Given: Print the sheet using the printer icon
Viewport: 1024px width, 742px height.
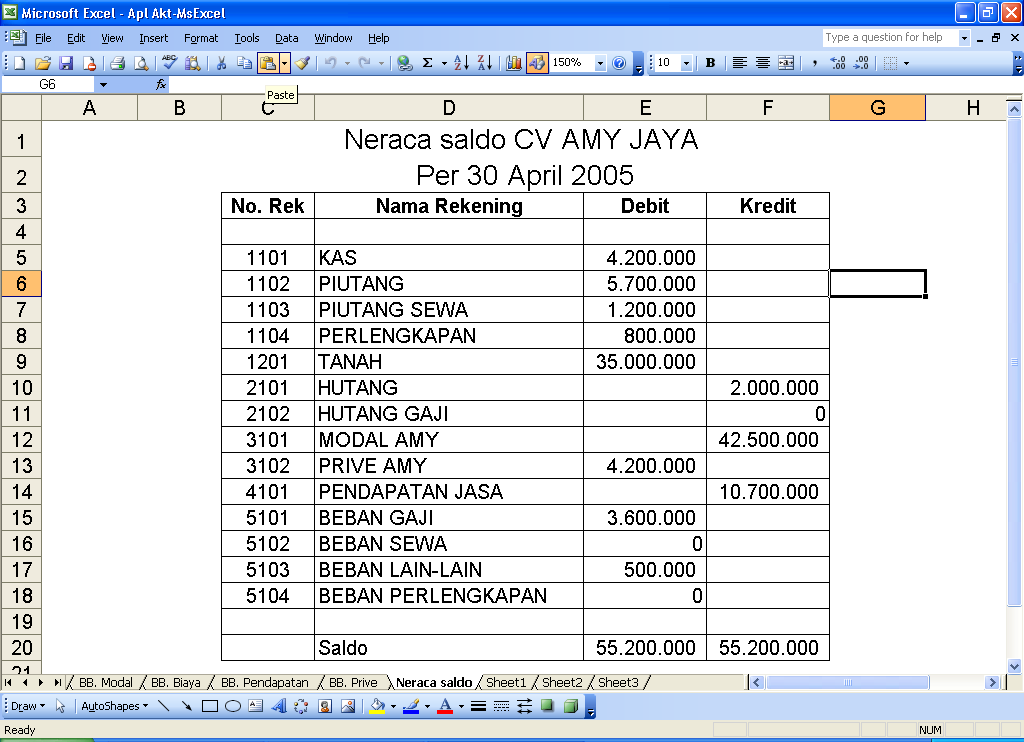Looking at the screenshot, I should tap(118, 63).
